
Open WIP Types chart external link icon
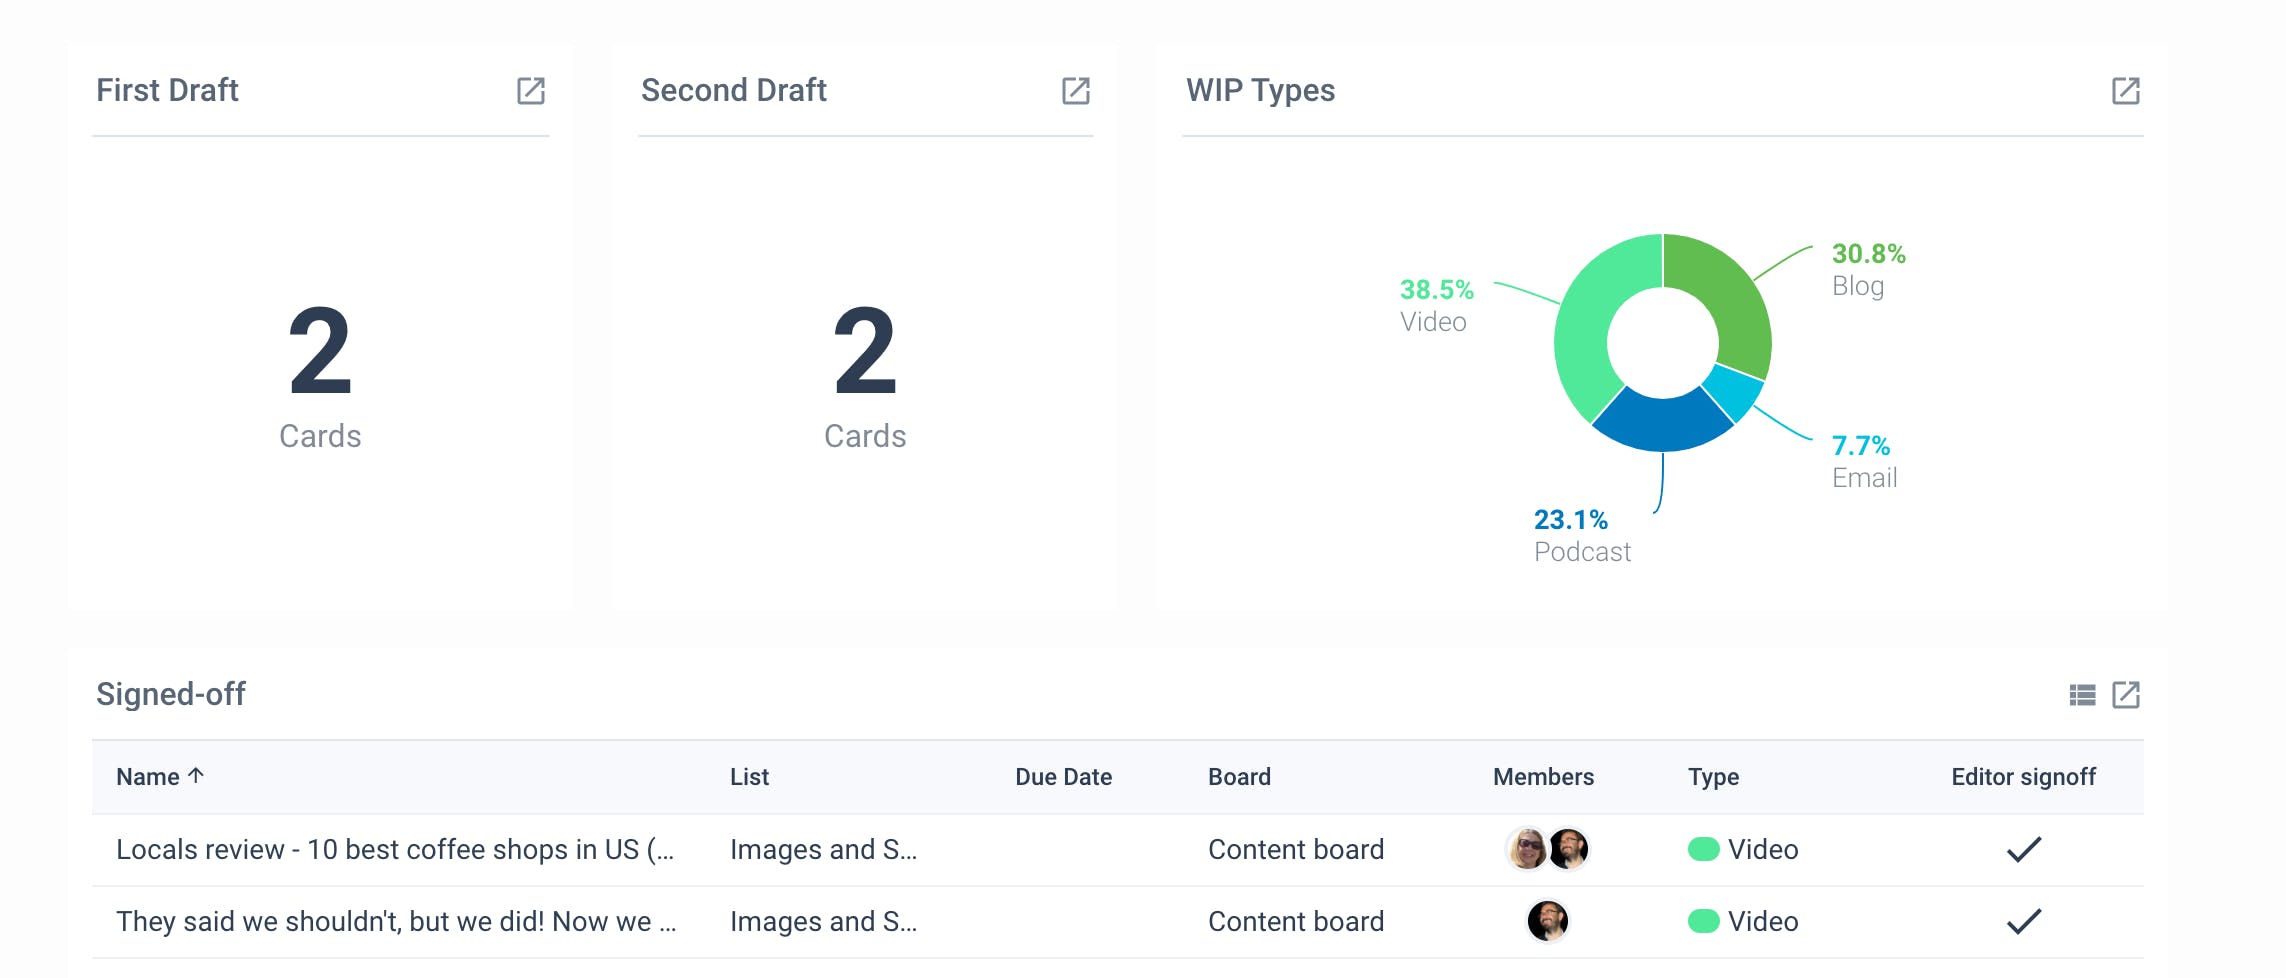pyautogui.click(x=2125, y=91)
